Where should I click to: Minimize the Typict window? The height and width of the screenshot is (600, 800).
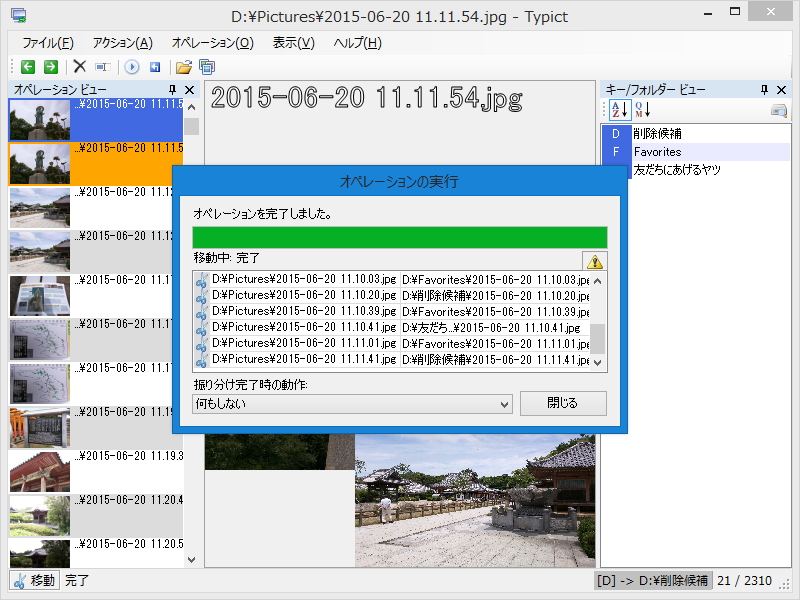pos(708,14)
